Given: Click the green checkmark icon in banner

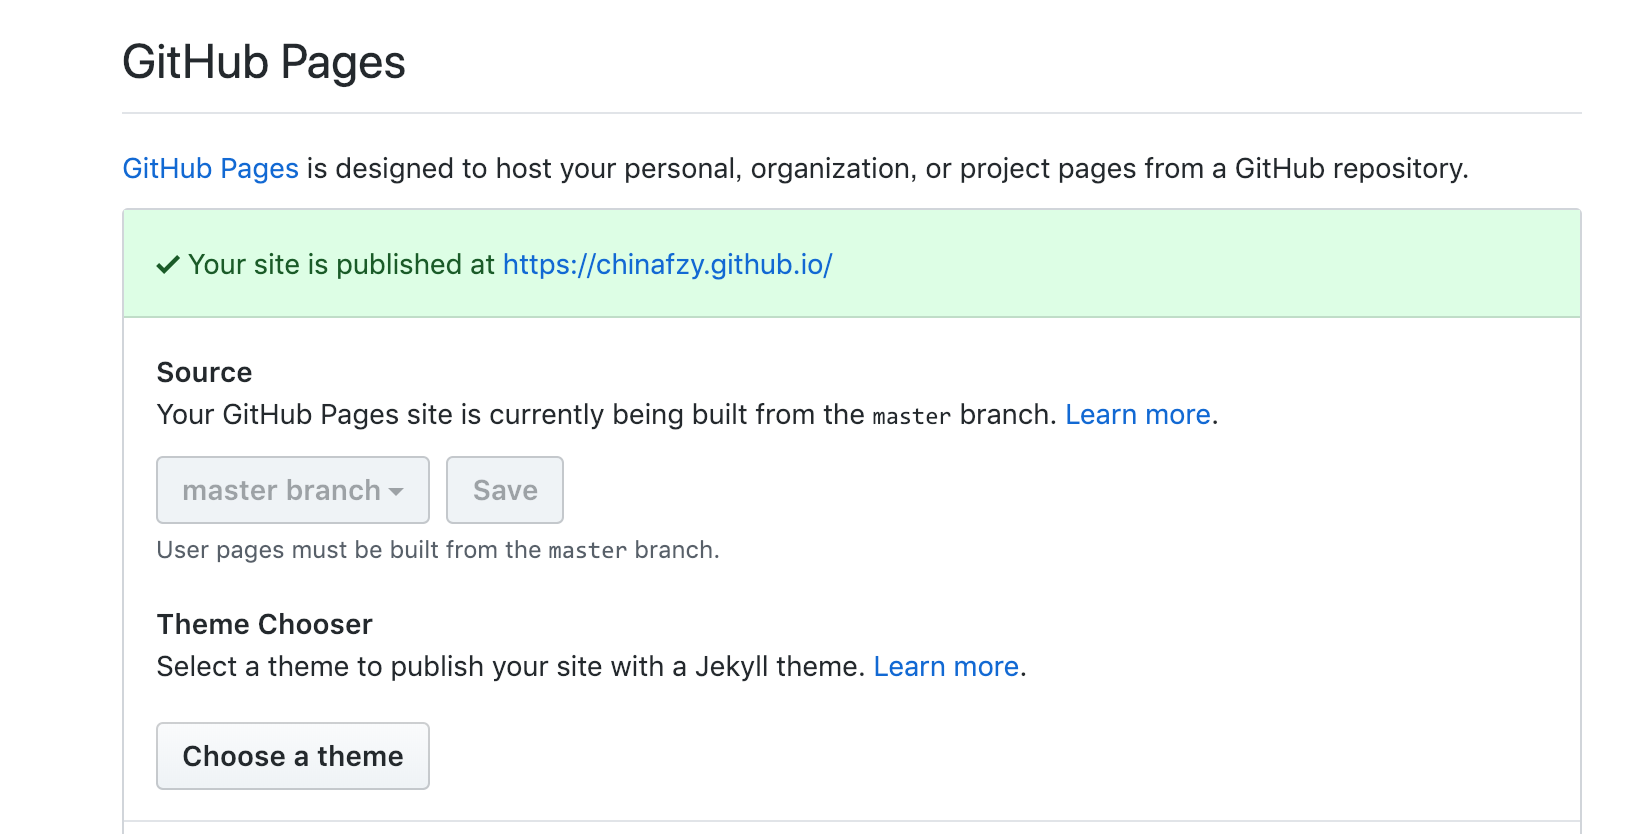Looking at the screenshot, I should click(x=168, y=264).
